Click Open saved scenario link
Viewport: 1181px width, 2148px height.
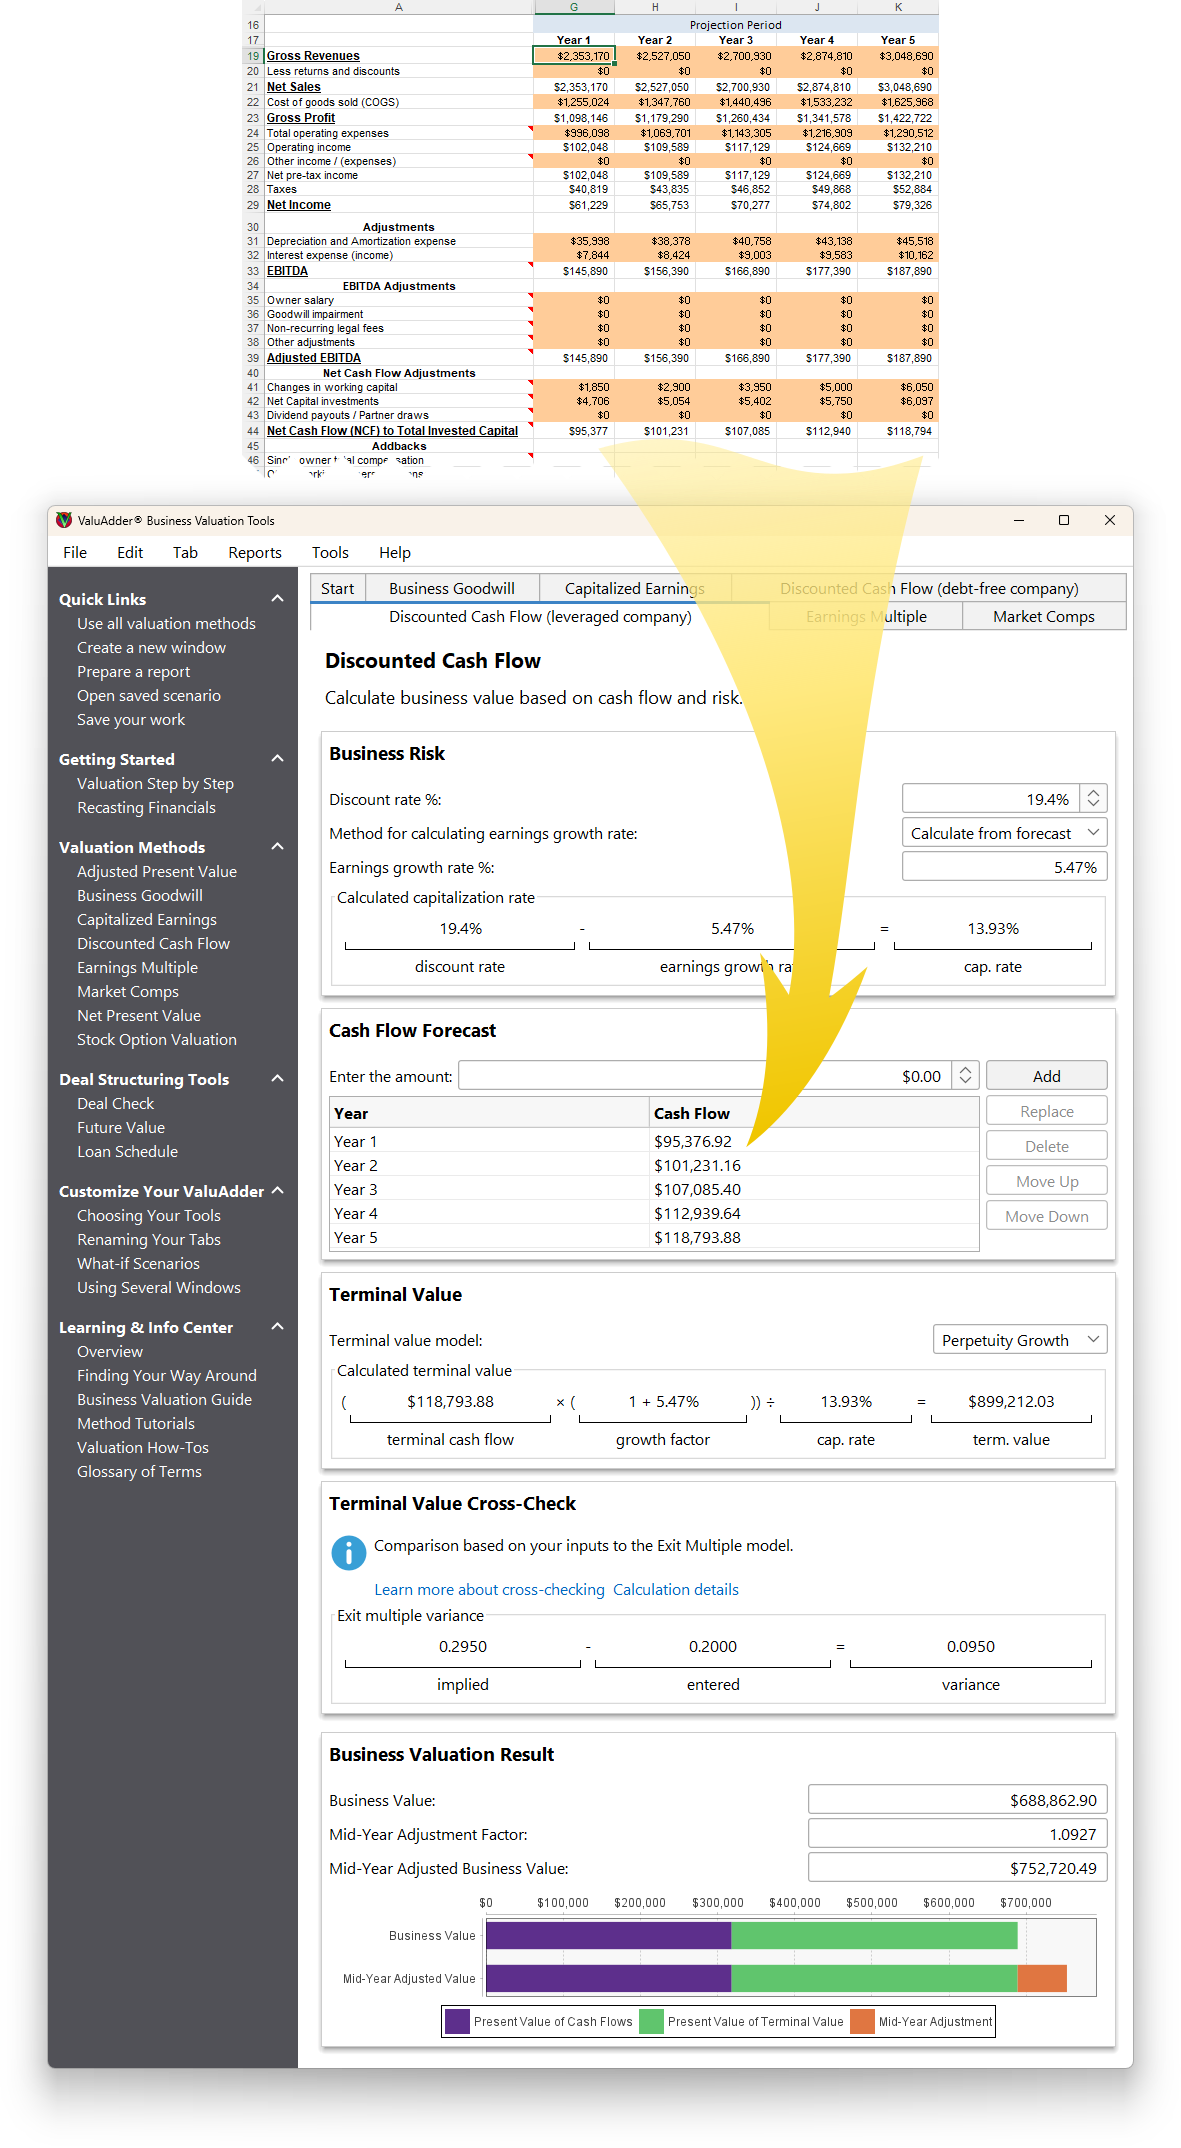[149, 695]
